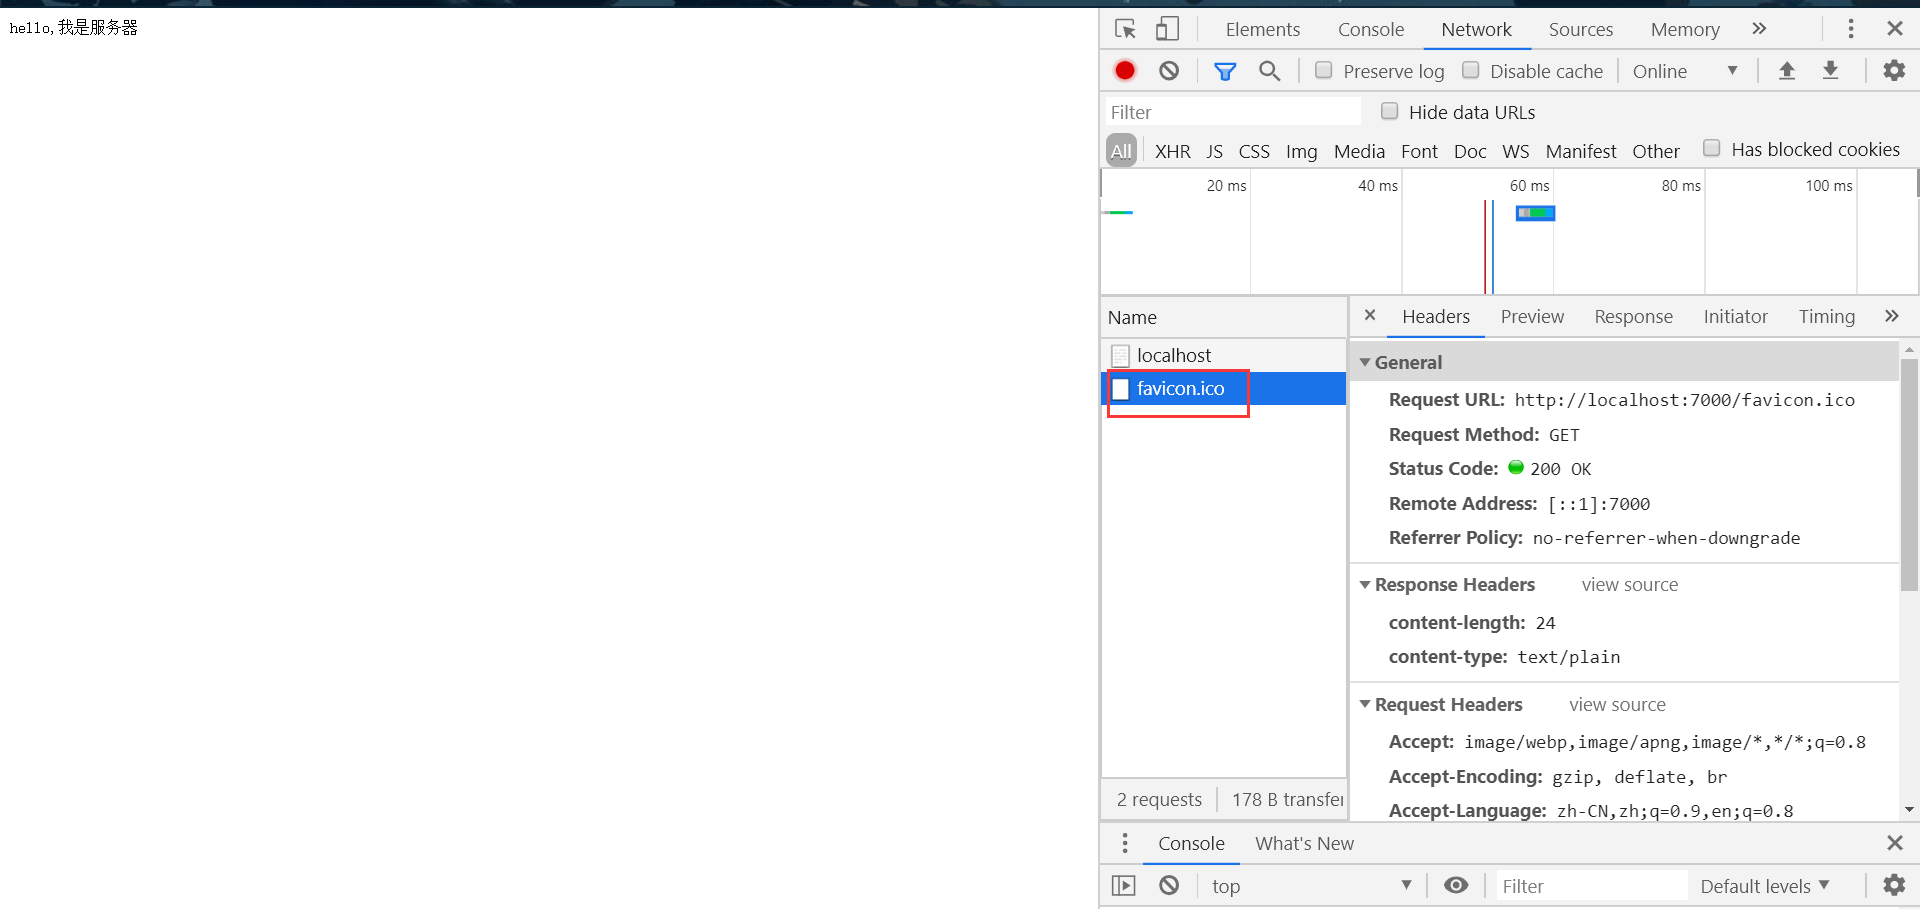The image size is (1920, 909).
Task: Open DevTools customize three-dot menu
Action: click(1851, 29)
